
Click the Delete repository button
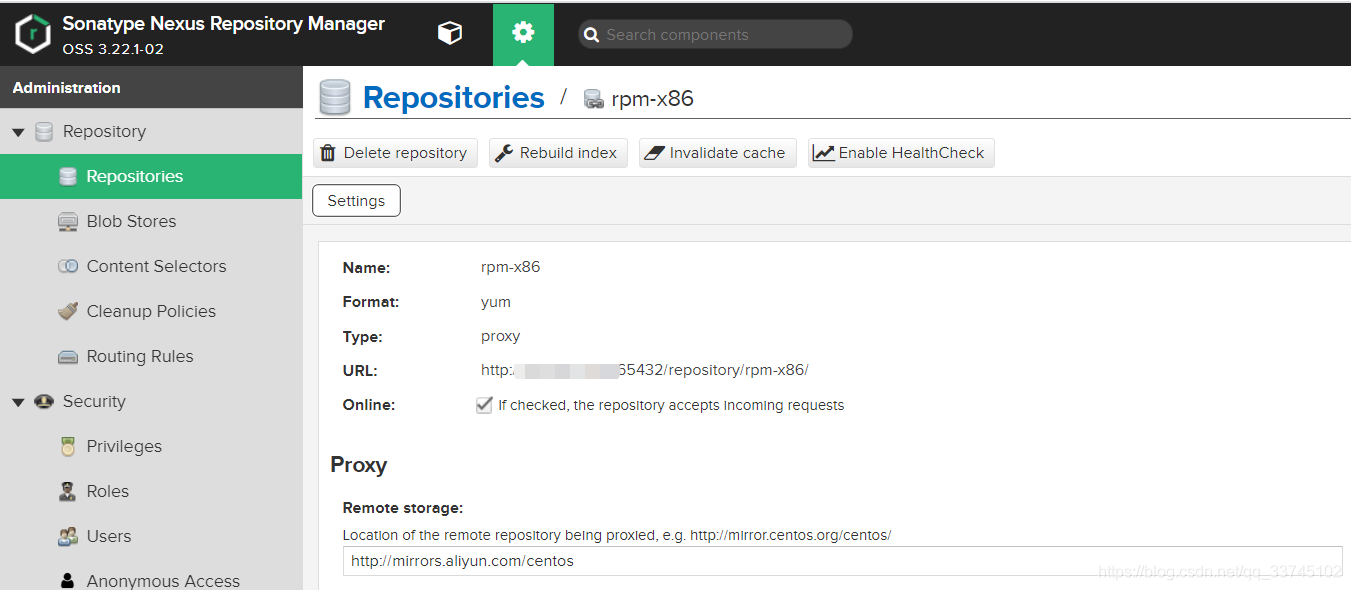tap(396, 153)
